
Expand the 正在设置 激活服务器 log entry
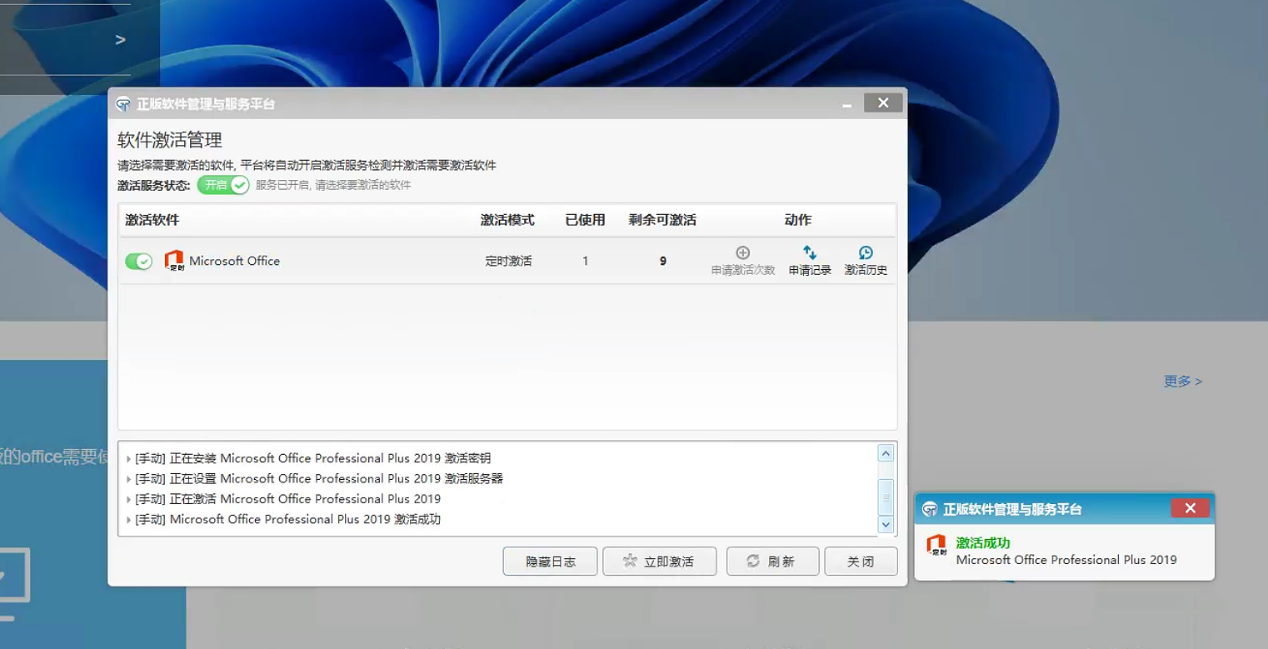click(x=129, y=479)
